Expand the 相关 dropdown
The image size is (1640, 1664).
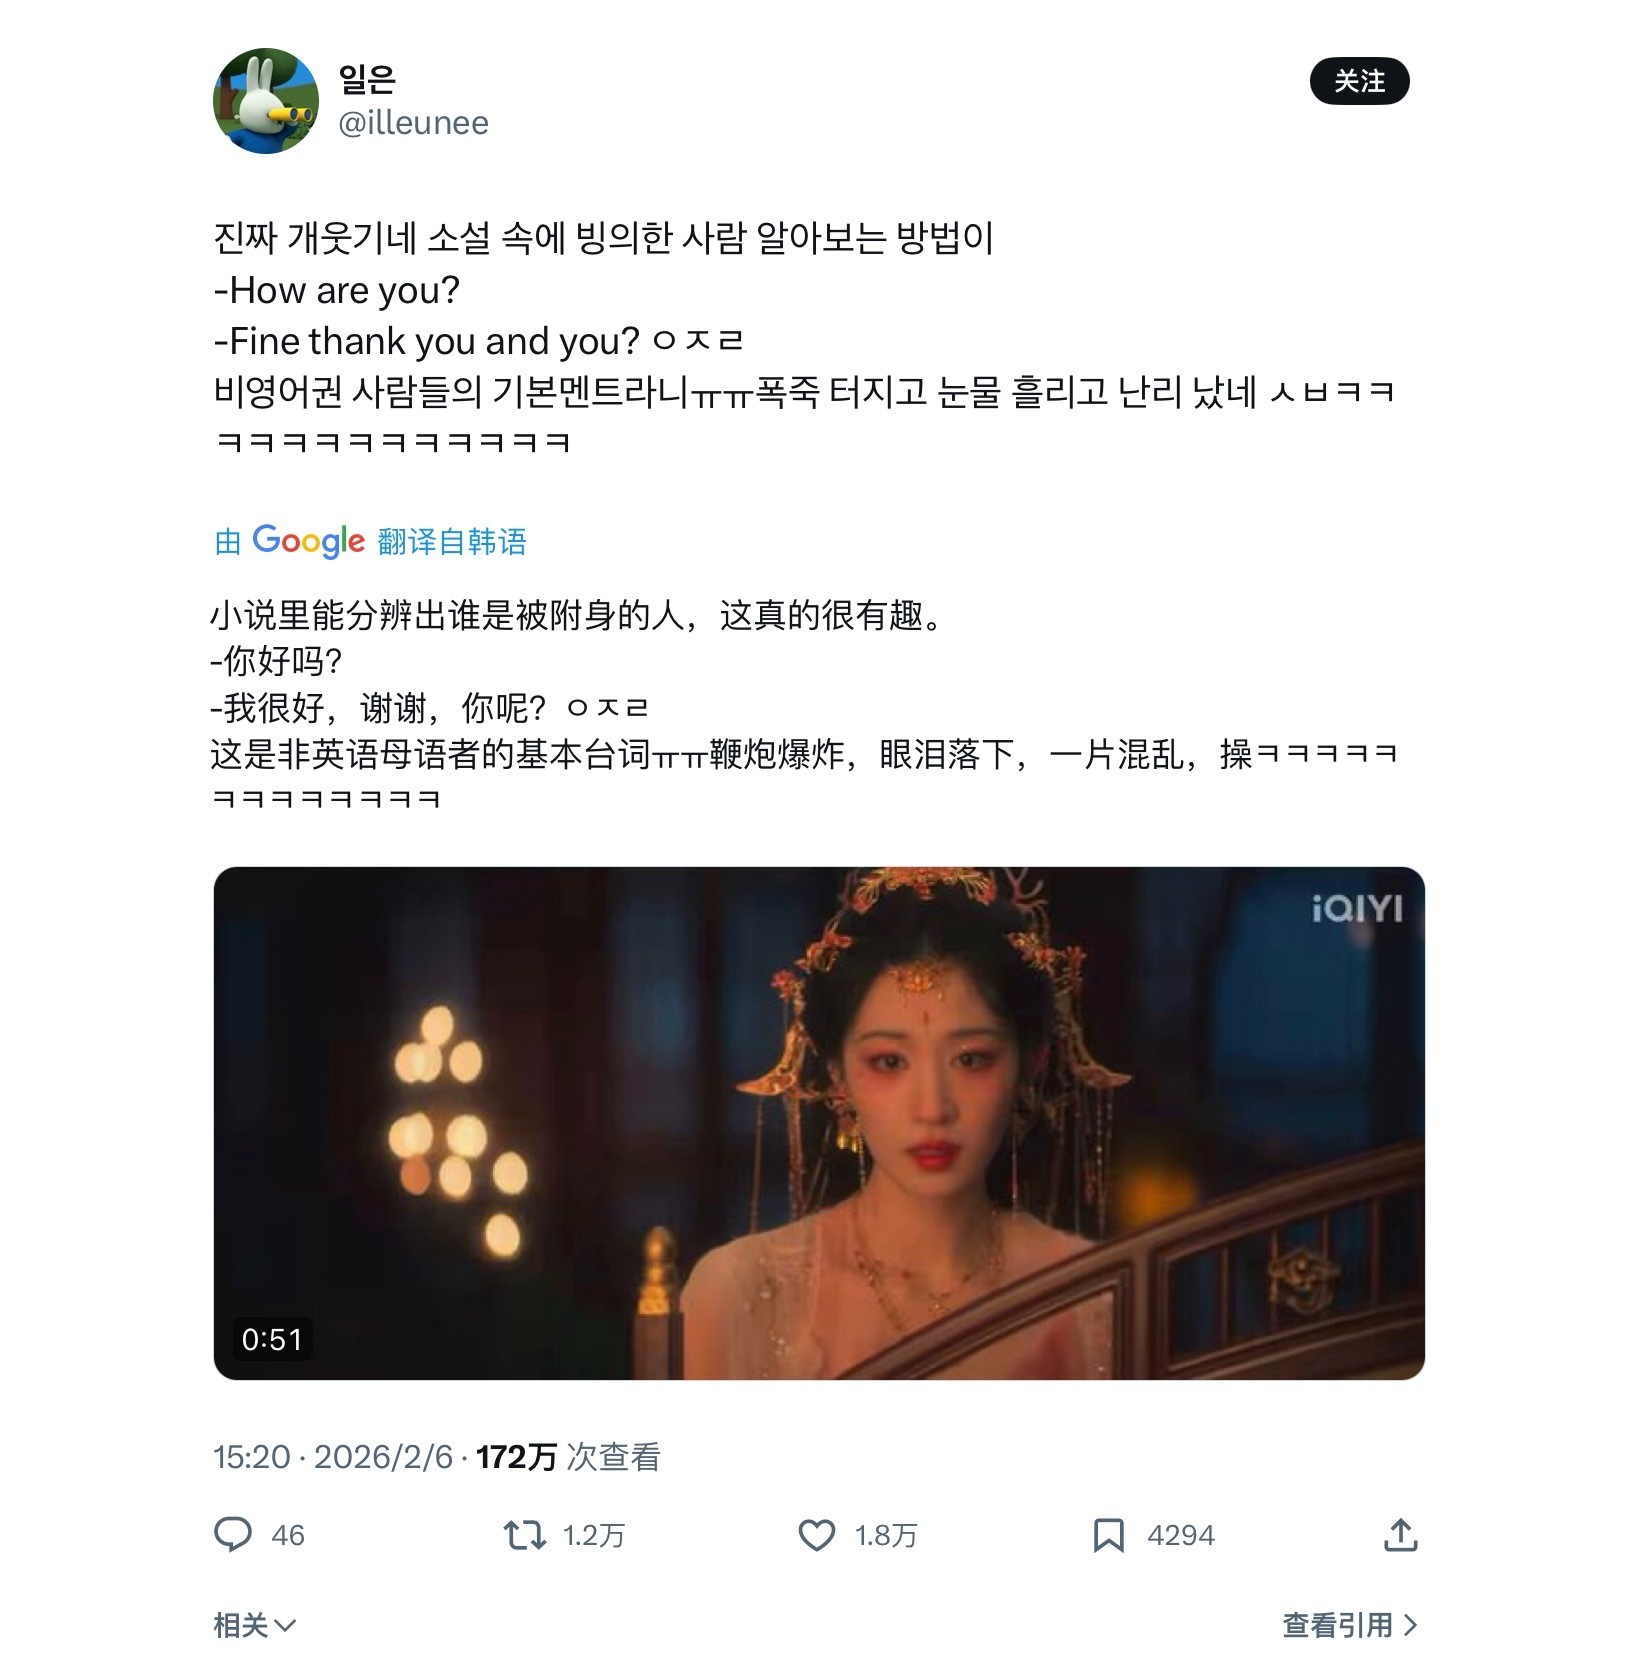[254, 1625]
